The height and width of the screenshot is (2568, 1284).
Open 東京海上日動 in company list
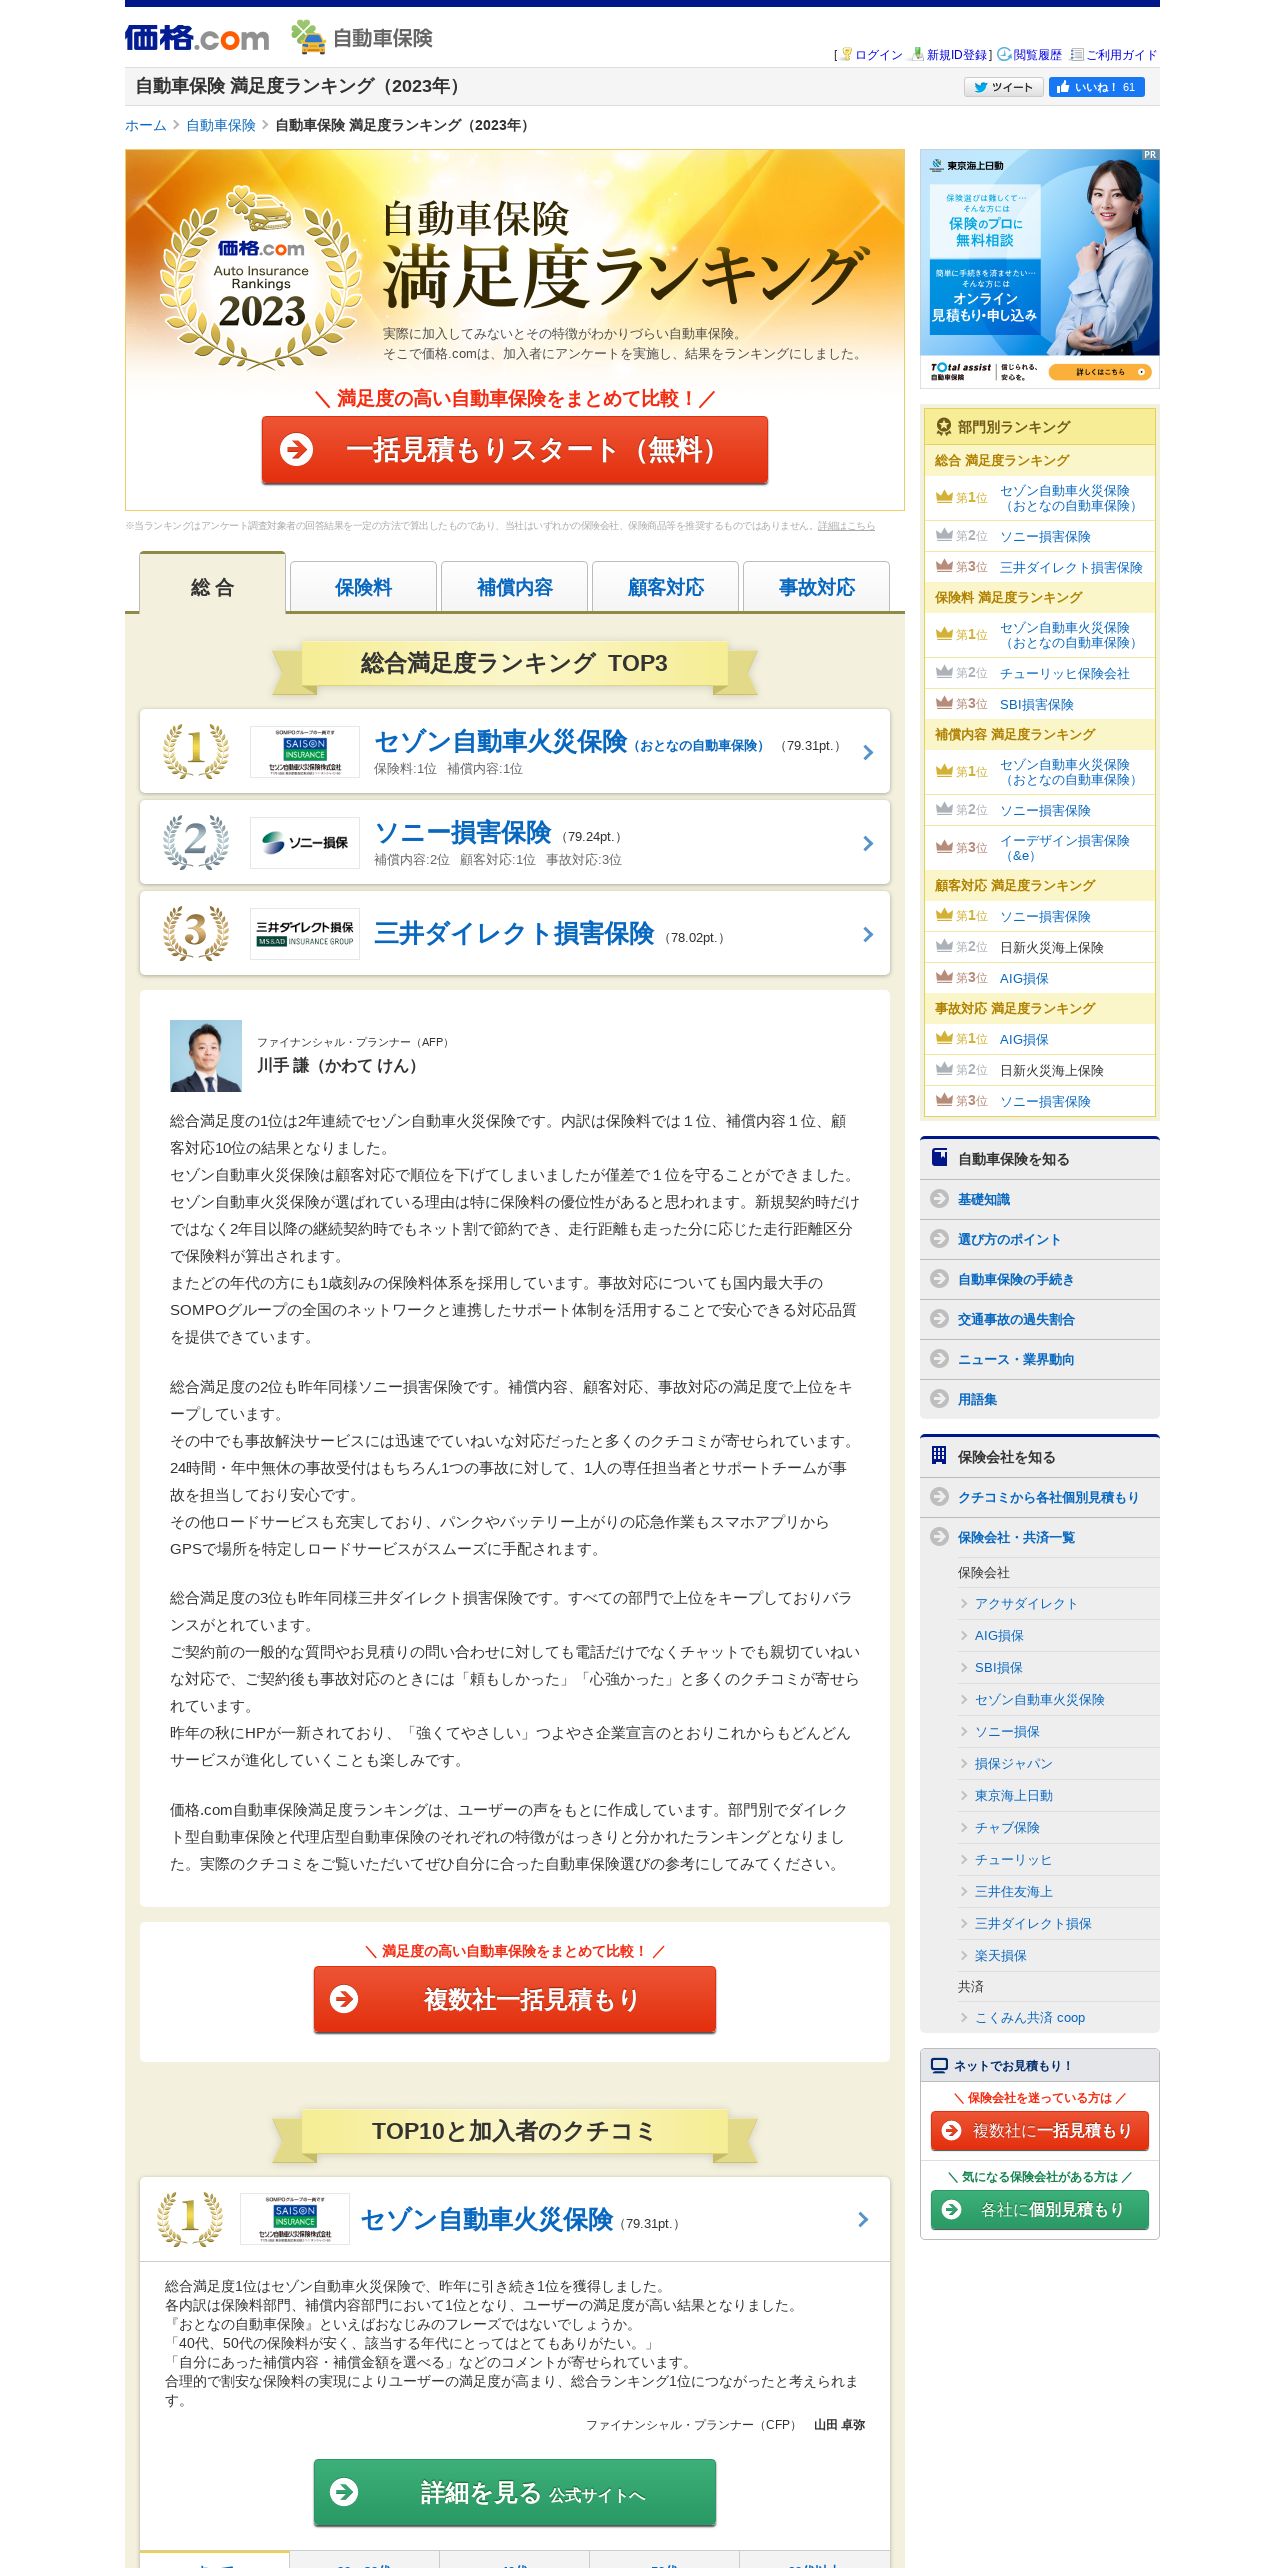pos(1014,1796)
